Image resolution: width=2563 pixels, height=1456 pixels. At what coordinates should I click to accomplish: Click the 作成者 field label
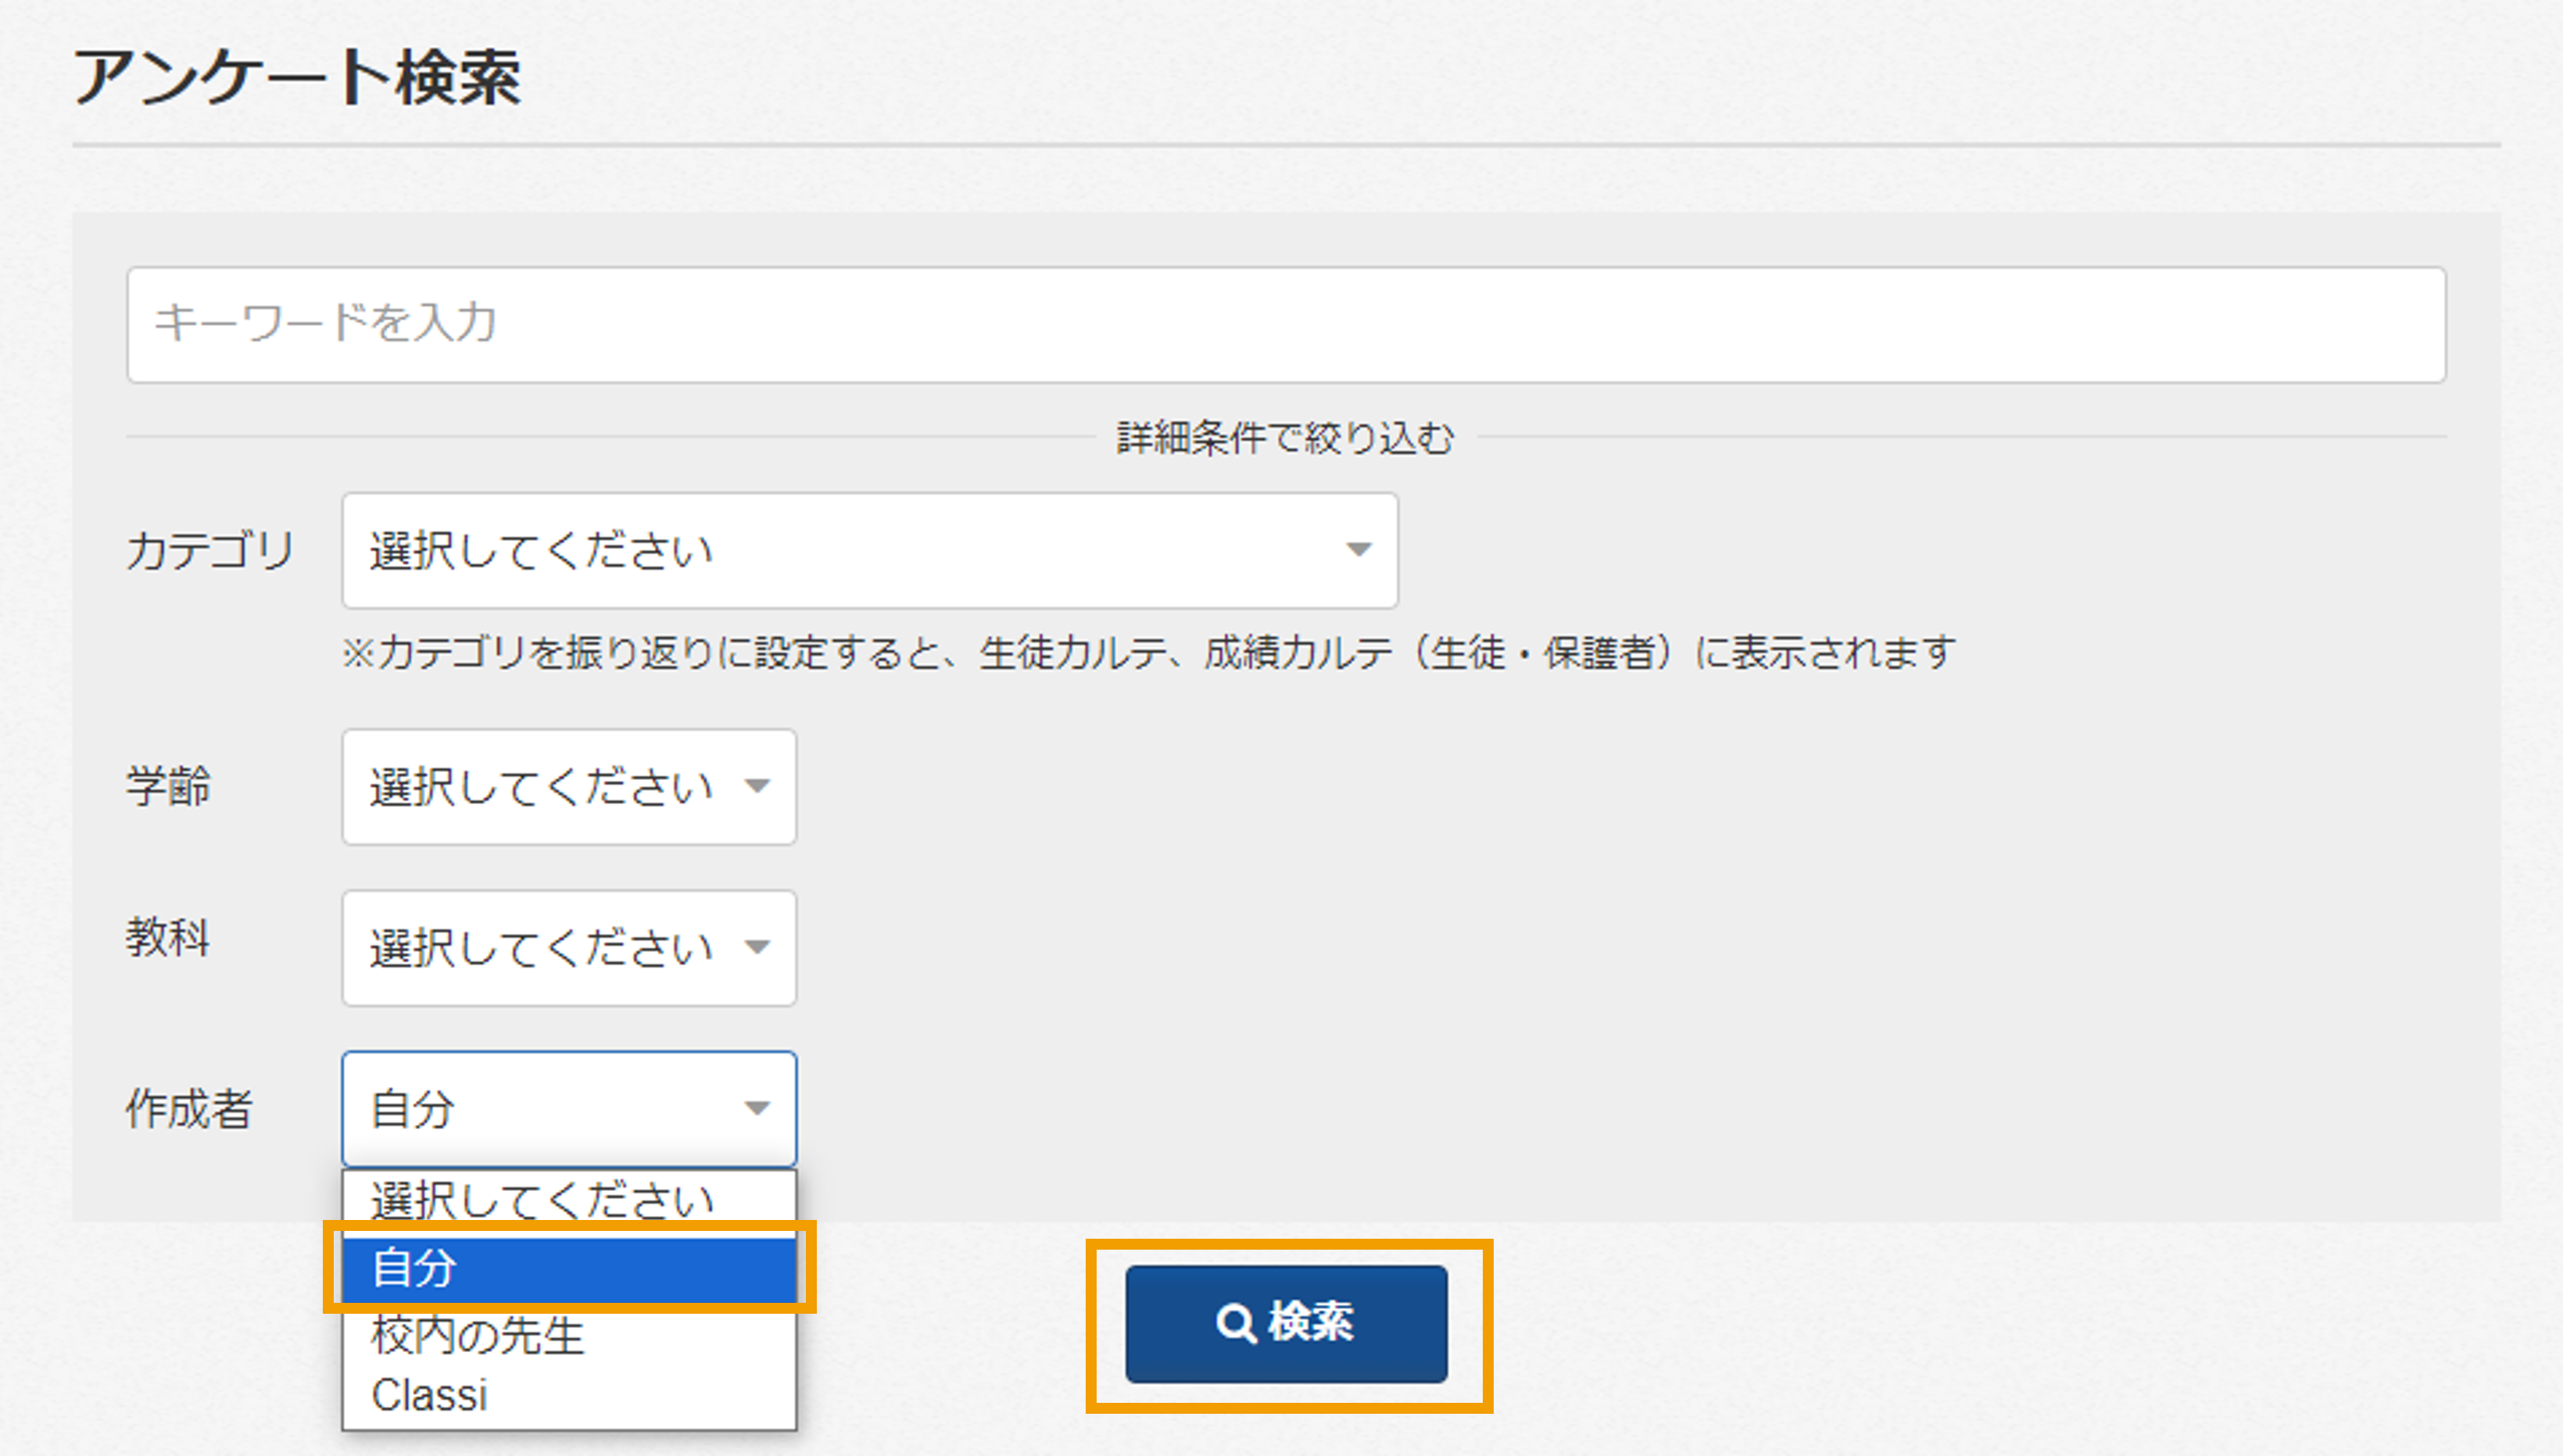(189, 1109)
